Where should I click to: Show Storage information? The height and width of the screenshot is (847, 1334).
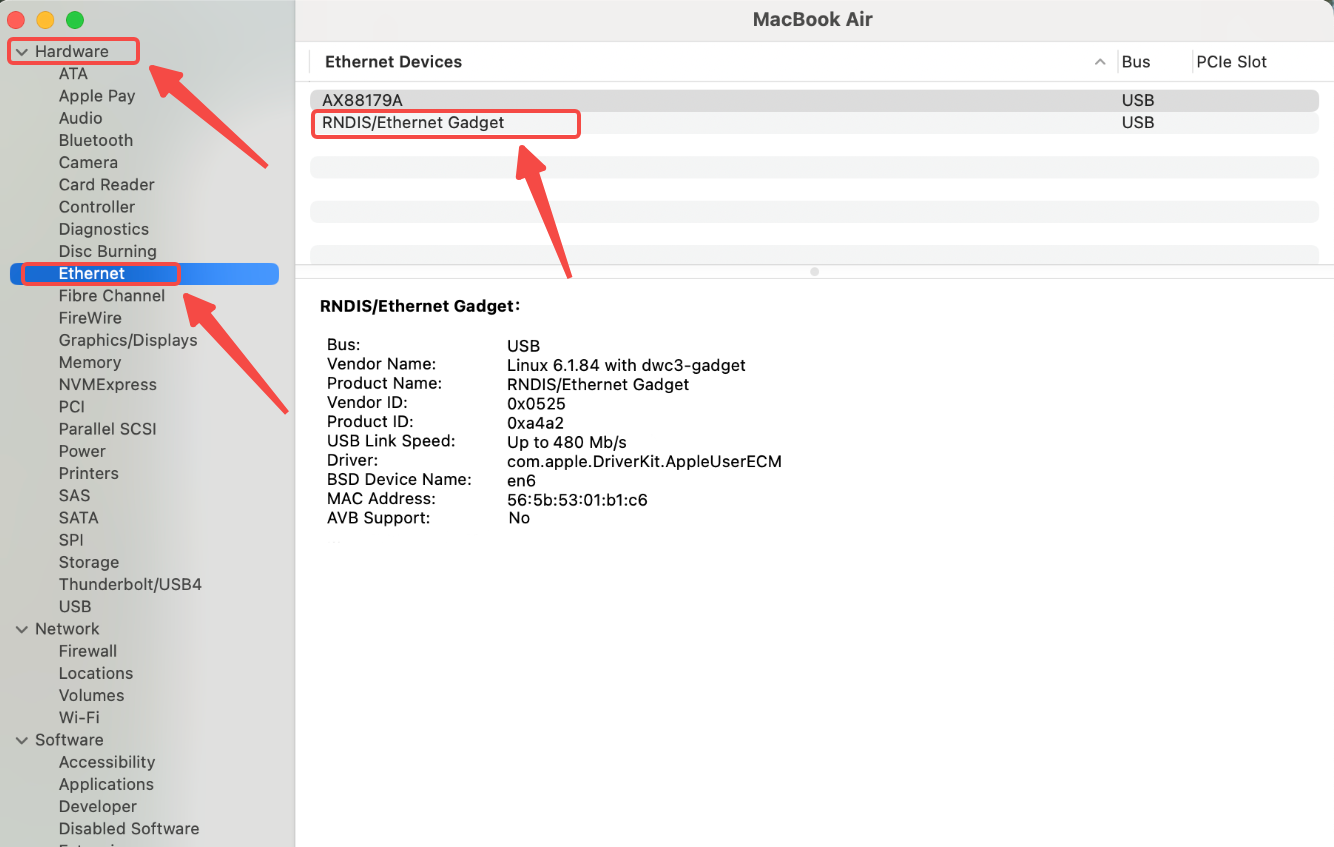(89, 562)
